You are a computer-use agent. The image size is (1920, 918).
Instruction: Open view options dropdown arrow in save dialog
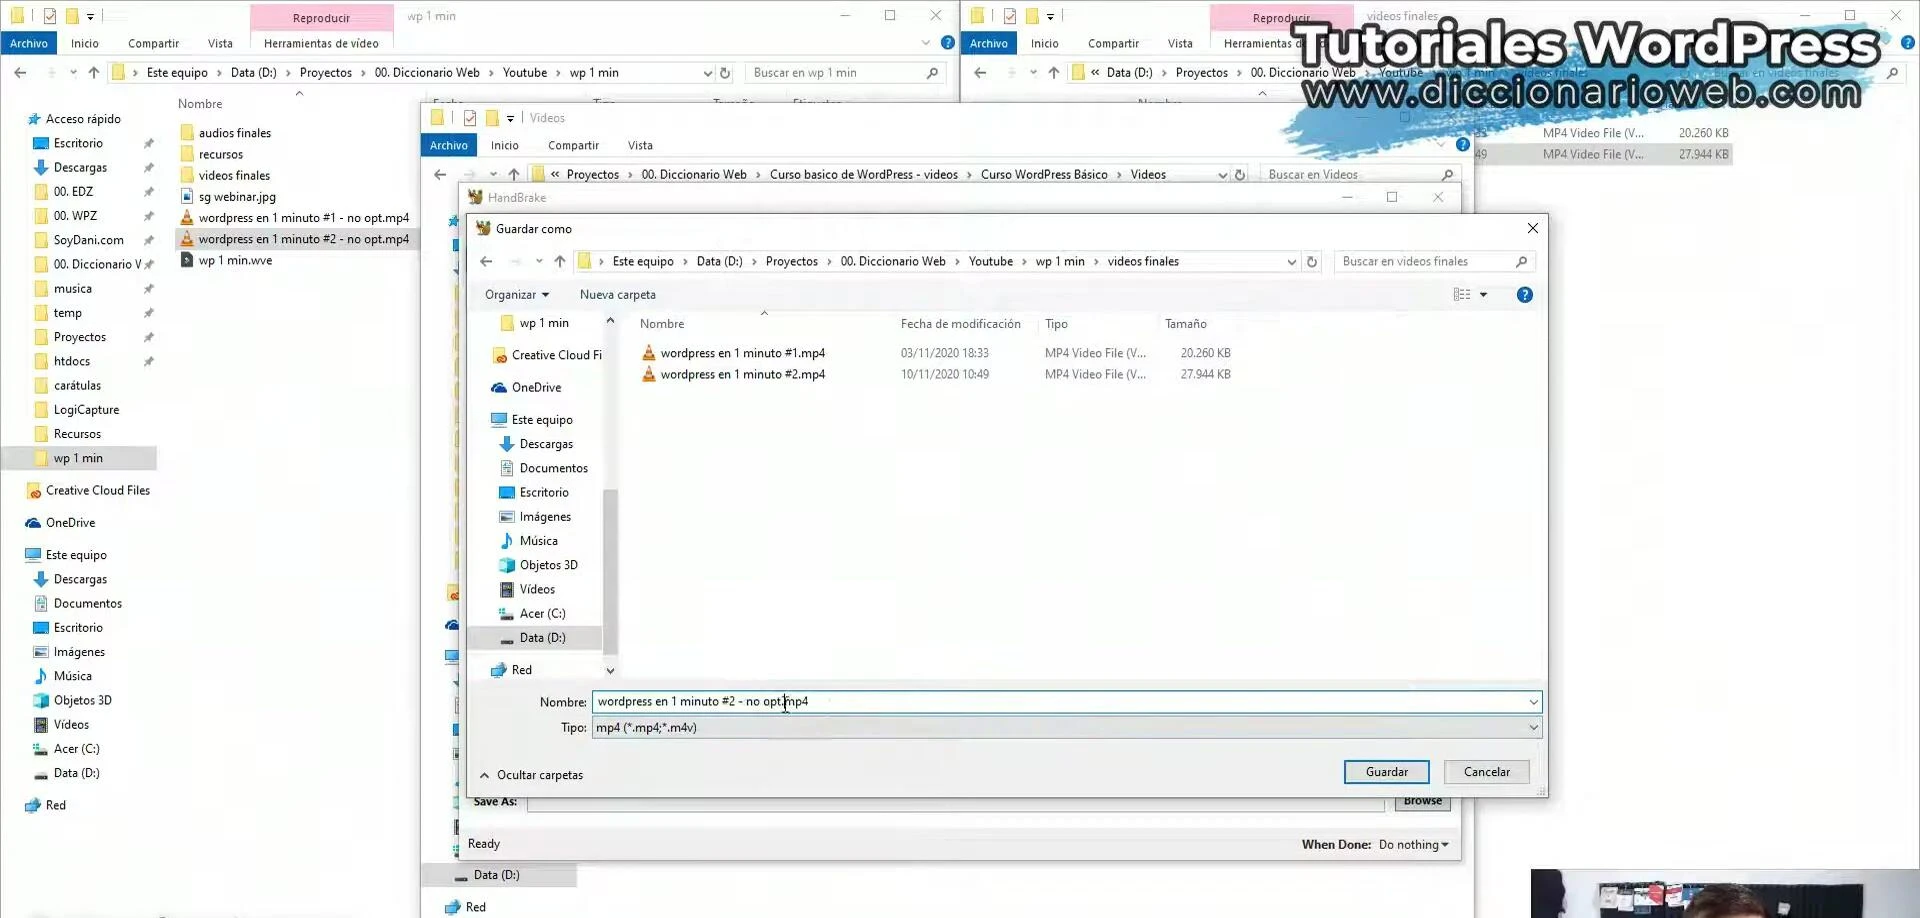pyautogui.click(x=1483, y=295)
